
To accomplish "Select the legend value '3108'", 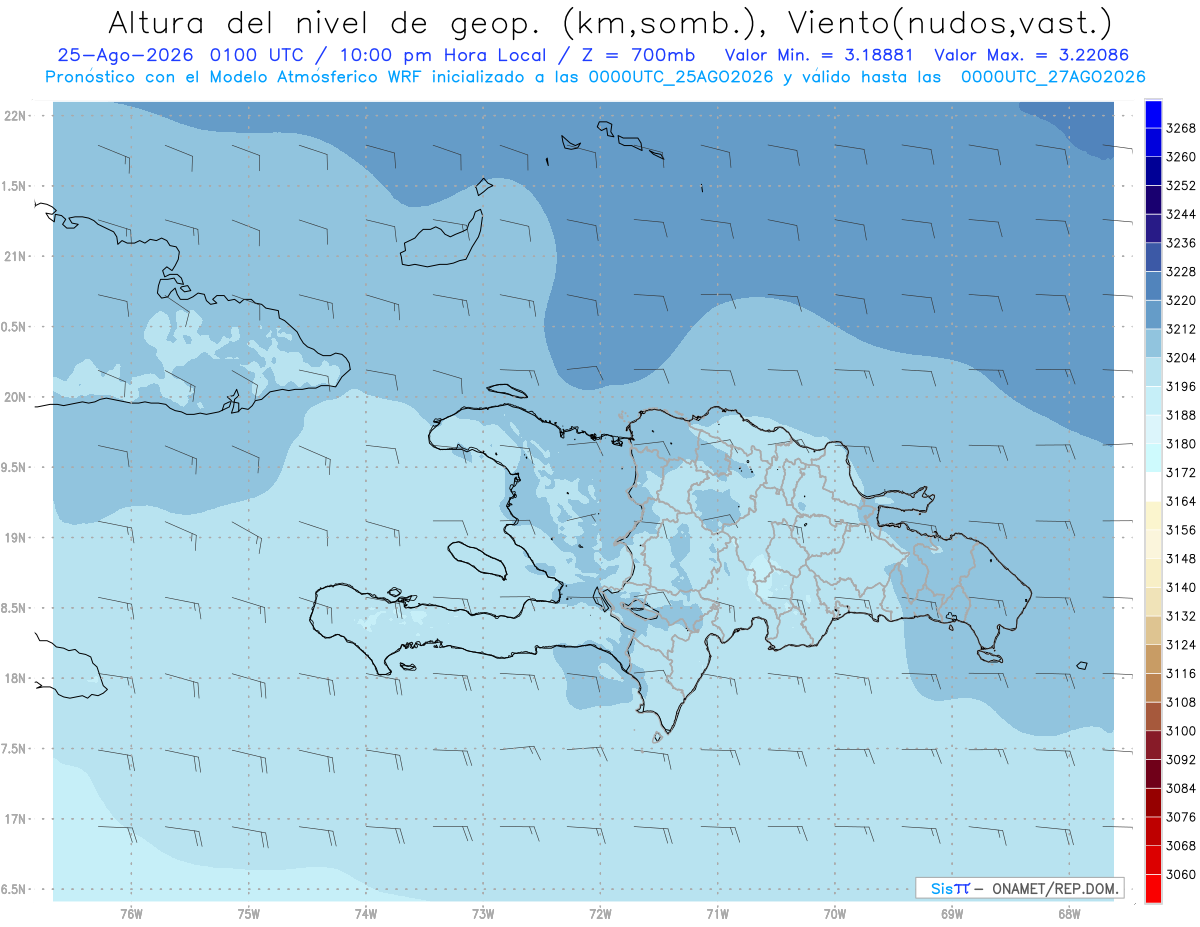I will click(1181, 702).
